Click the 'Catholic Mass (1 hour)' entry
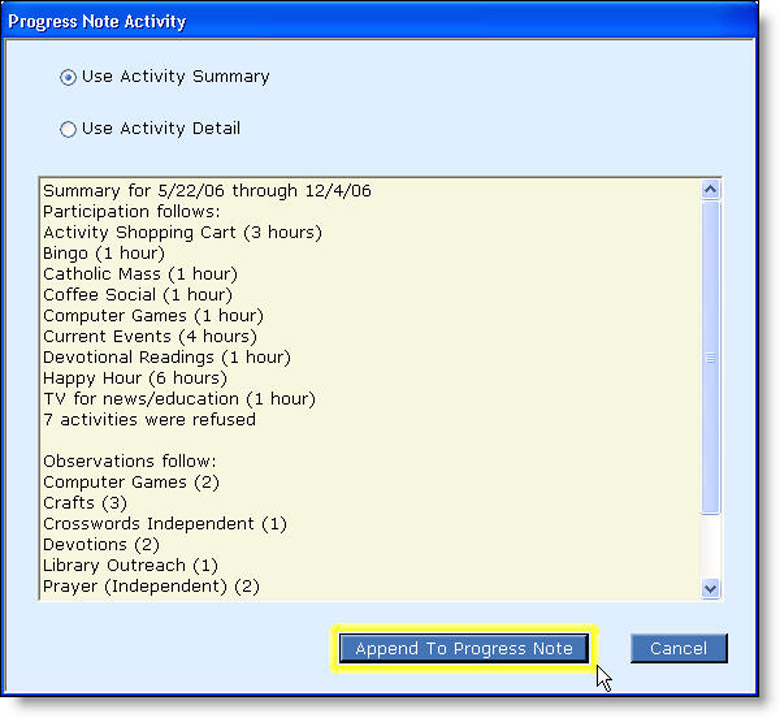The height and width of the screenshot is (718, 780). pos(140,274)
